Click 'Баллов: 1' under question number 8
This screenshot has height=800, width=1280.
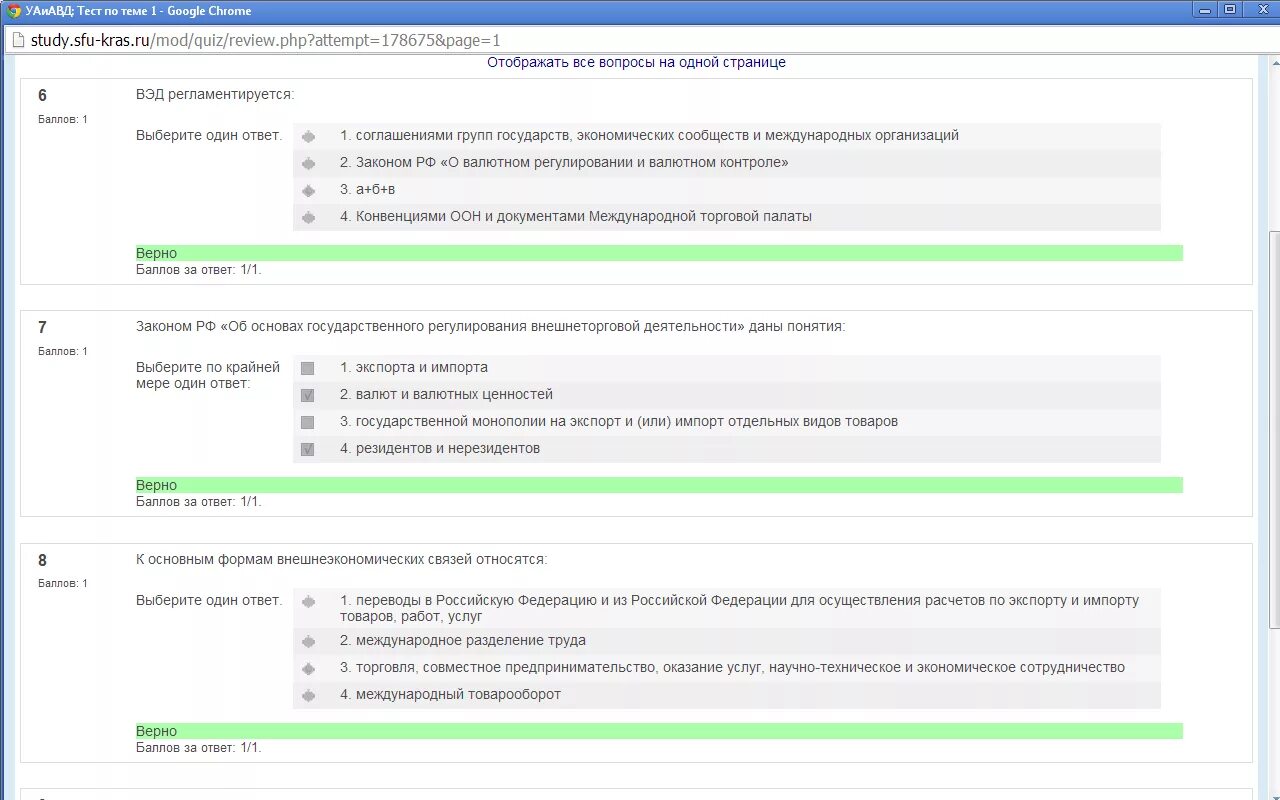63,583
